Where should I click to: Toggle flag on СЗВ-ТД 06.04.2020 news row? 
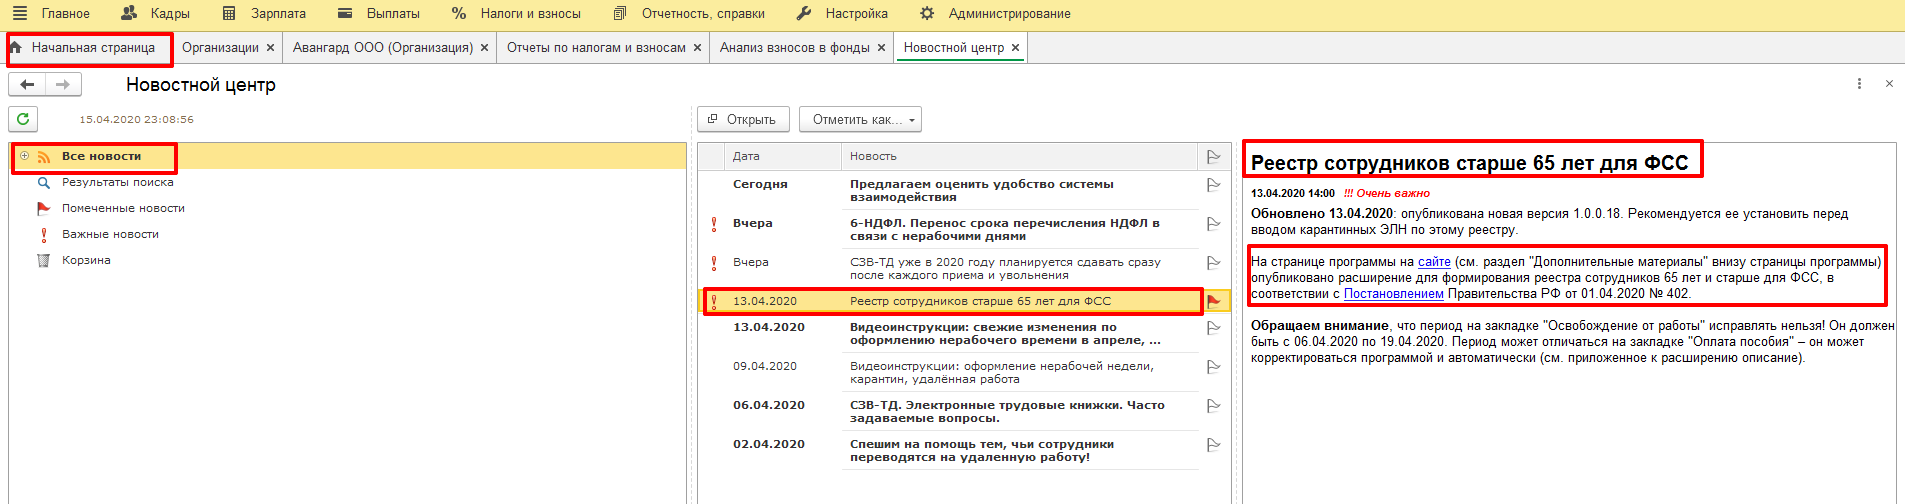pos(1213,406)
